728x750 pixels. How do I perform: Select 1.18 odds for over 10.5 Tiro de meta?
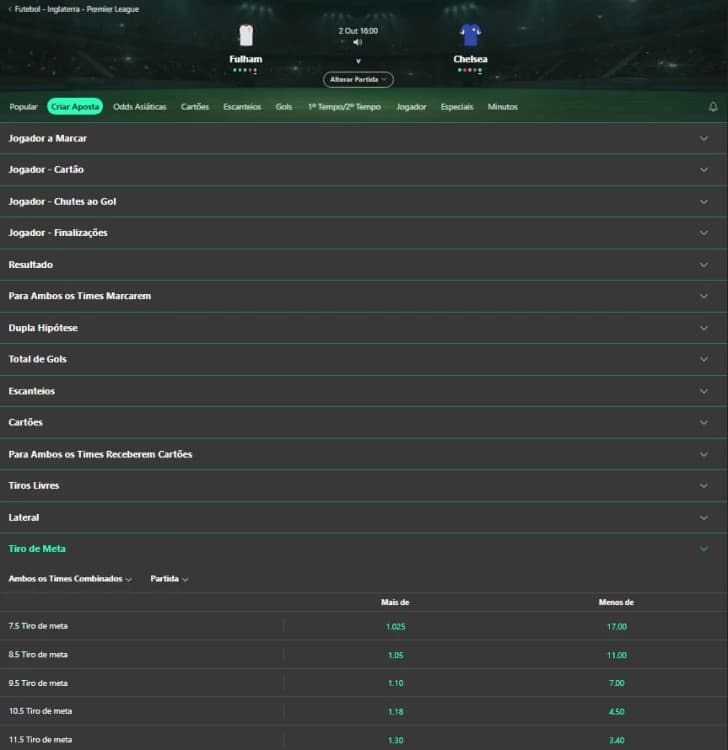pos(396,712)
